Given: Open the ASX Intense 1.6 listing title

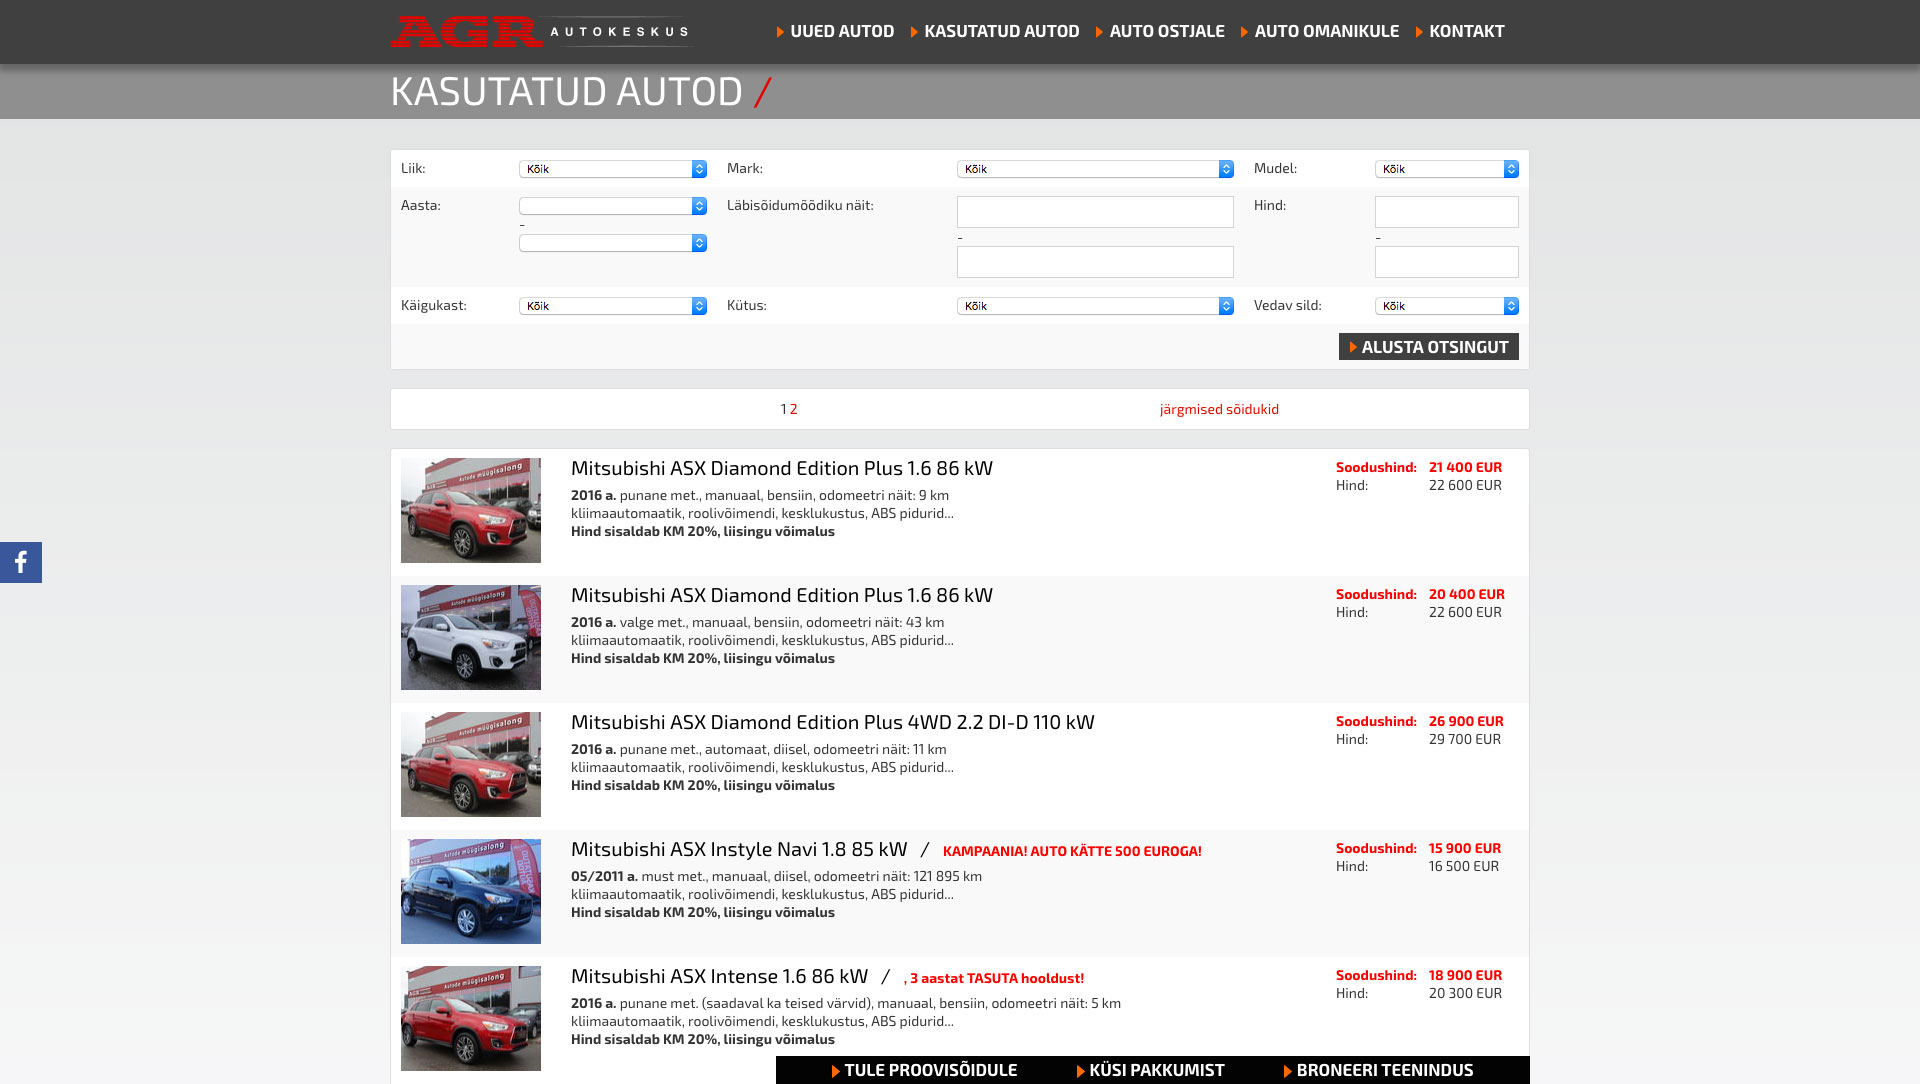Looking at the screenshot, I should click(x=719, y=976).
